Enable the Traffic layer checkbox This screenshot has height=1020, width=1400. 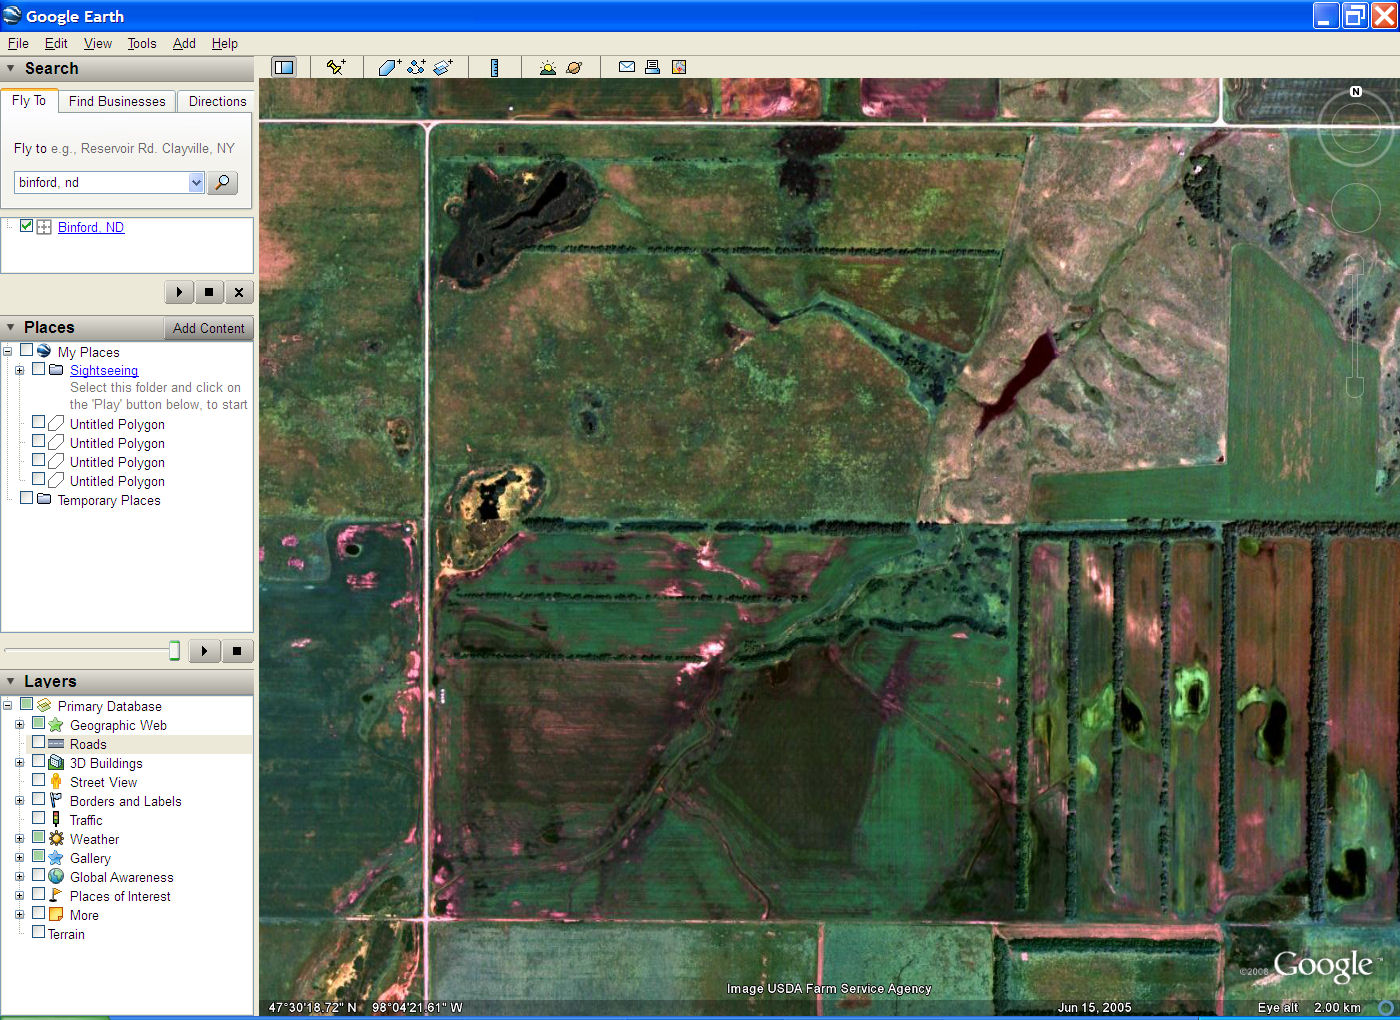[x=38, y=819]
